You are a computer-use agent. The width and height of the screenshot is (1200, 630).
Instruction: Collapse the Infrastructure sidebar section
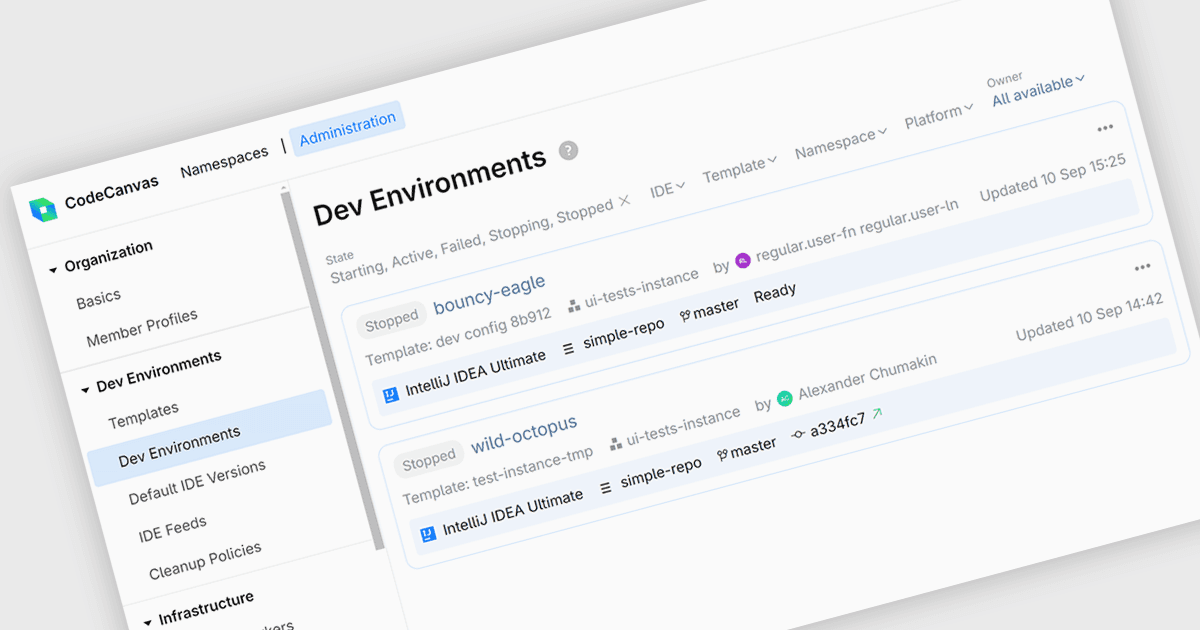tap(147, 621)
